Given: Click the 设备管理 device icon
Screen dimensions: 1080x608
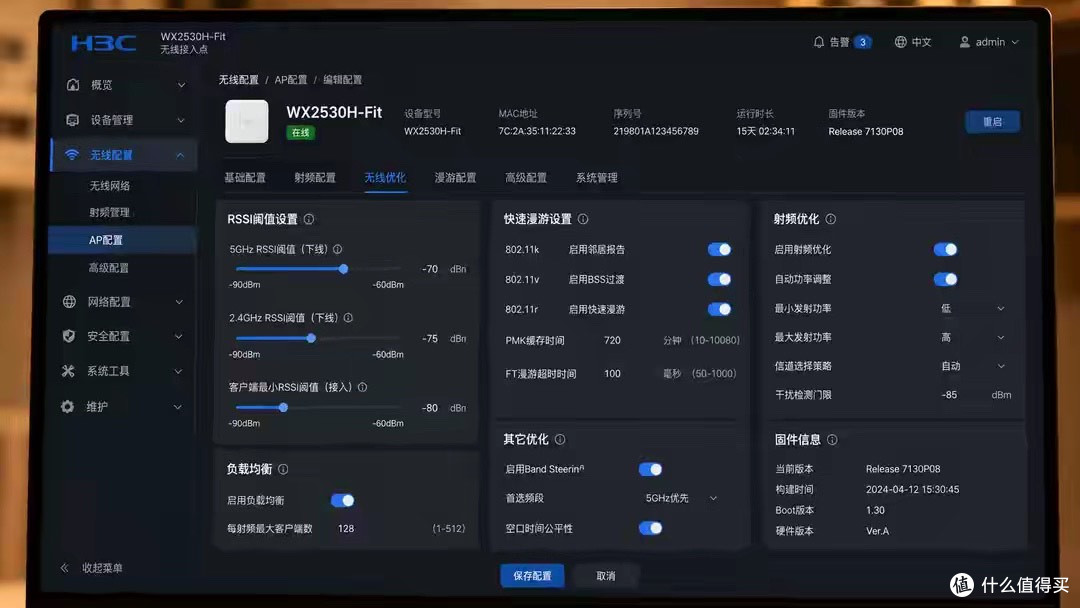Looking at the screenshot, I should click(72, 120).
